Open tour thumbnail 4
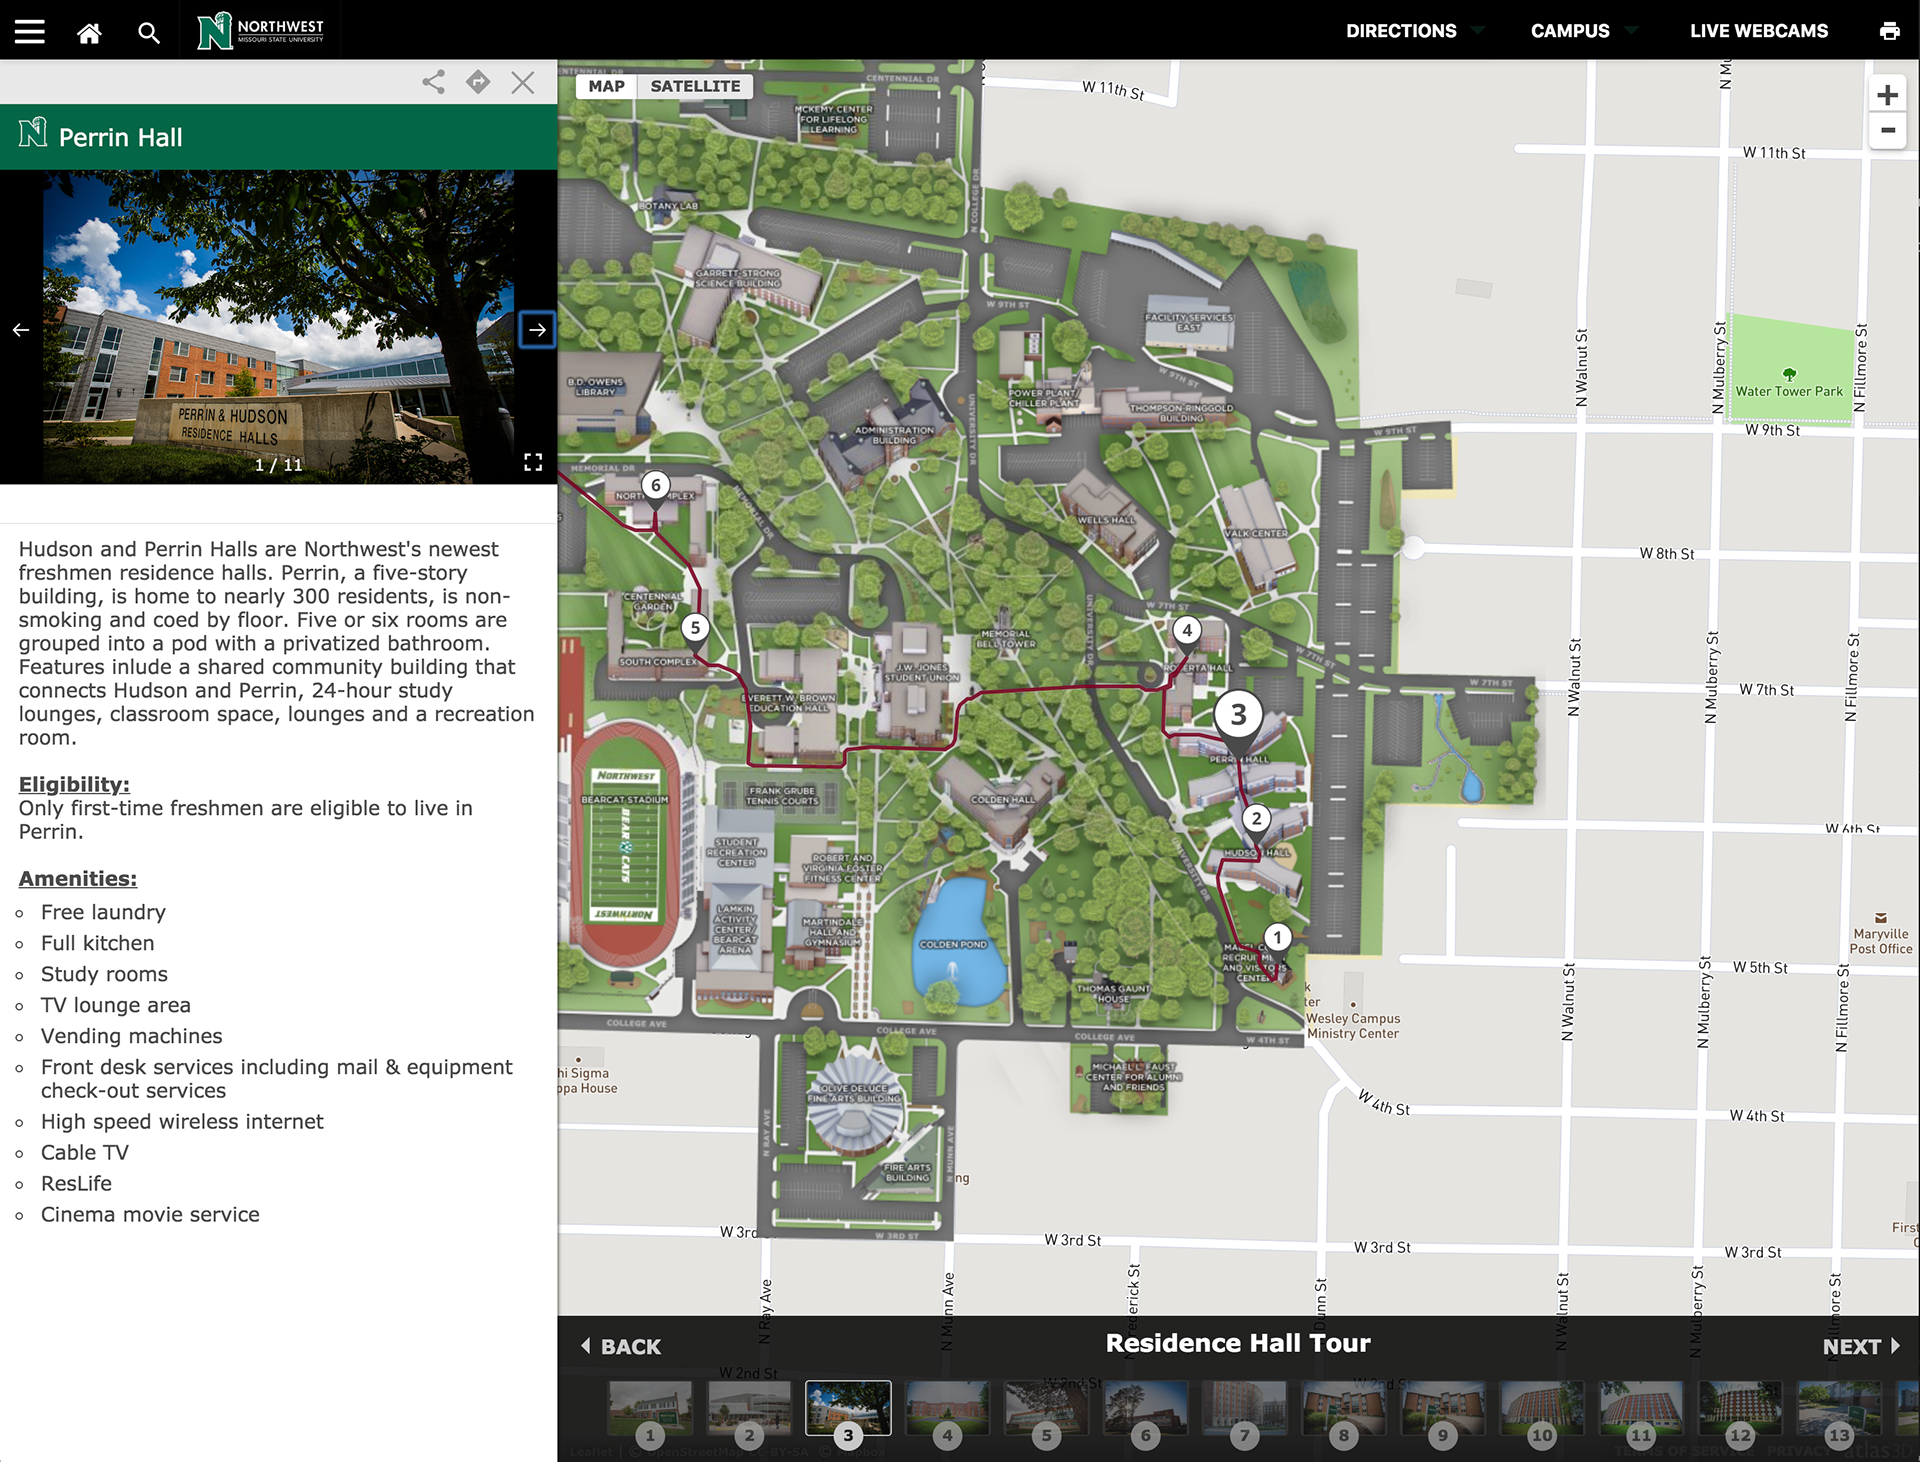The width and height of the screenshot is (1920, 1462). coord(947,1411)
